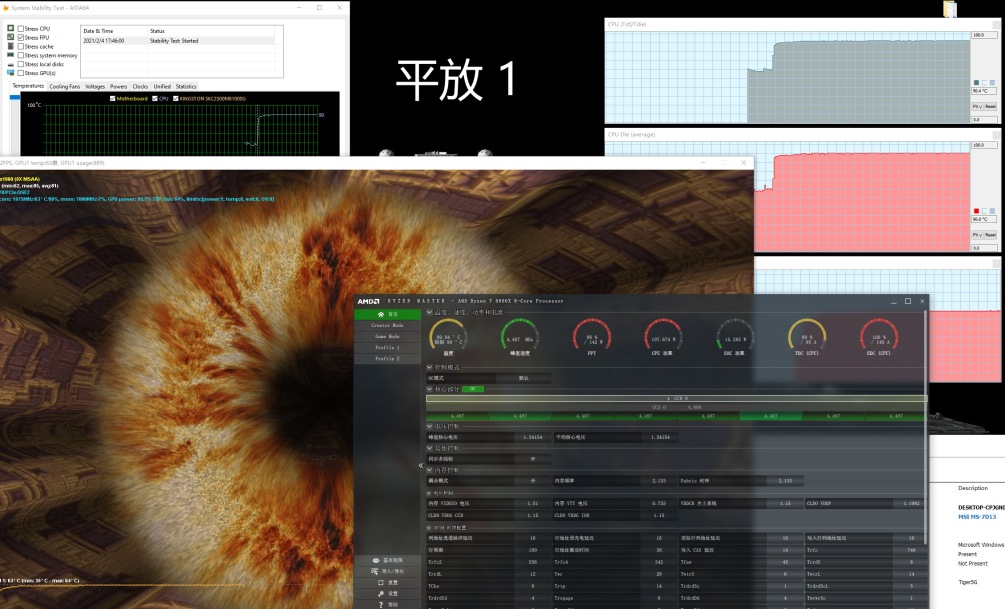This screenshot has width=1005, height=609.
Task: Collapse the cores section chevron
Action: coord(429,389)
